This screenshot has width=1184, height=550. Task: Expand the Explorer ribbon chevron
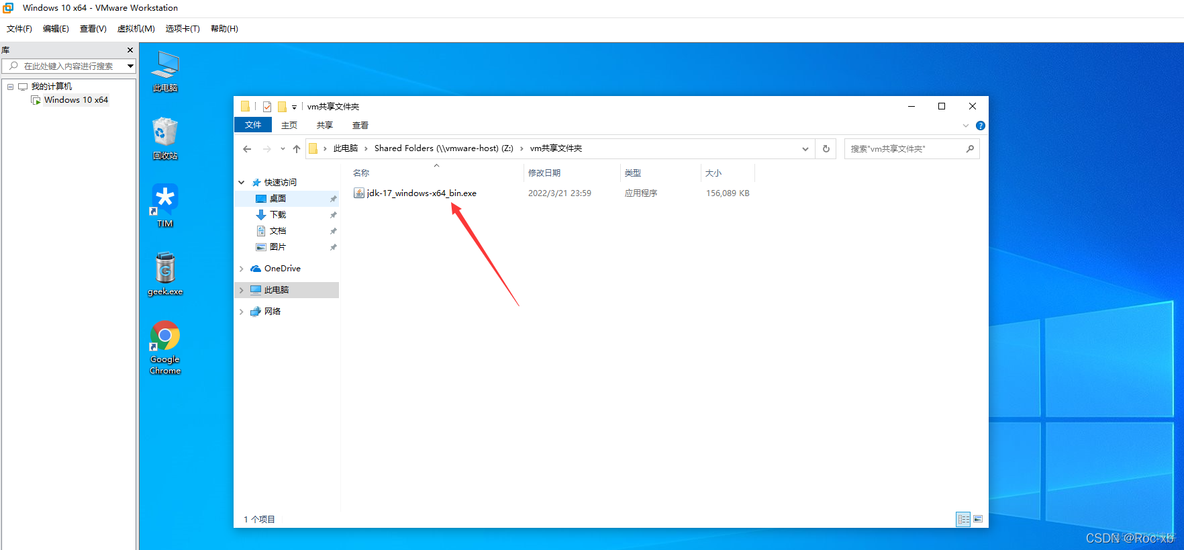[966, 125]
